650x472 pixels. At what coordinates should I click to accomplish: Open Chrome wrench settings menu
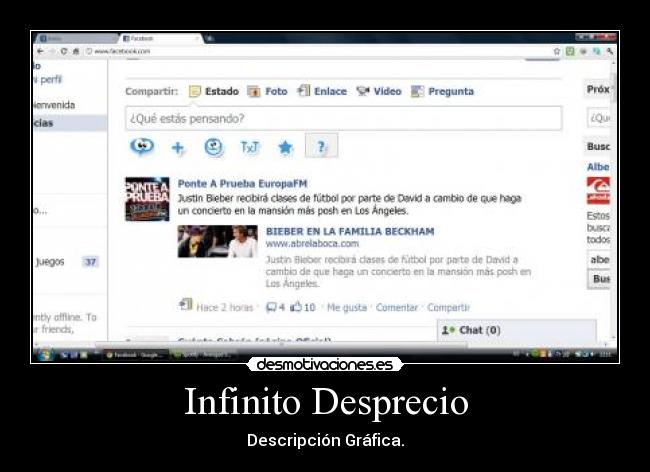[610, 51]
